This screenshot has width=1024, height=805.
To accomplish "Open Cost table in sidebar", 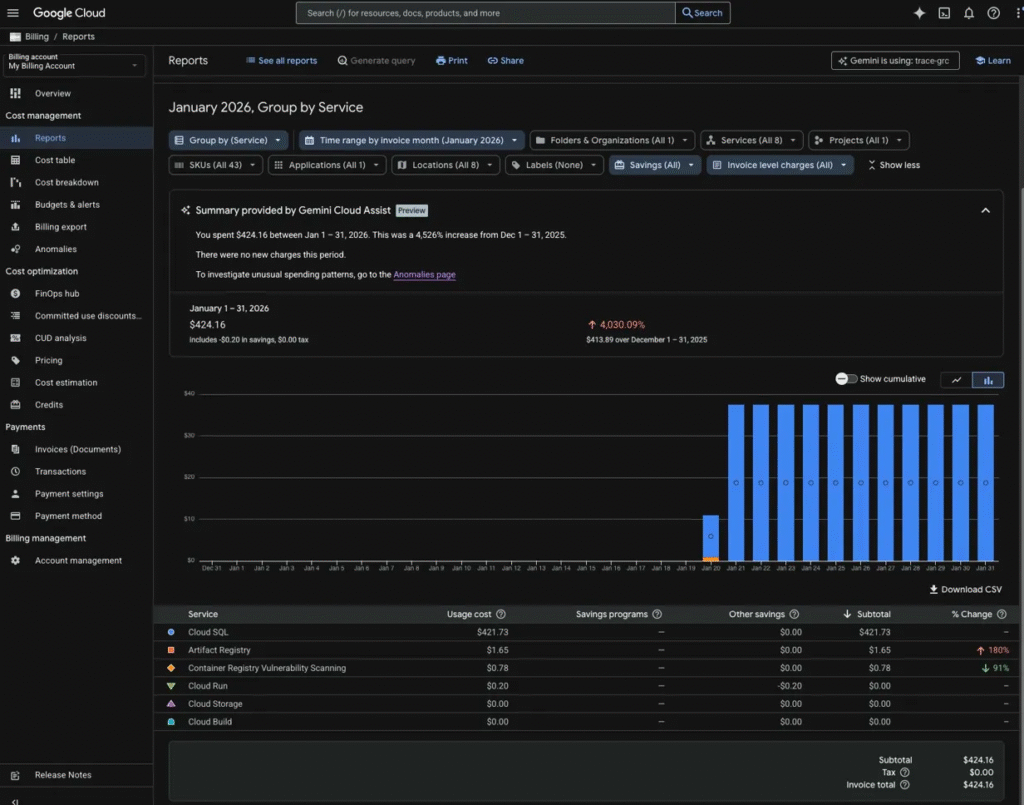I will 55,160.
